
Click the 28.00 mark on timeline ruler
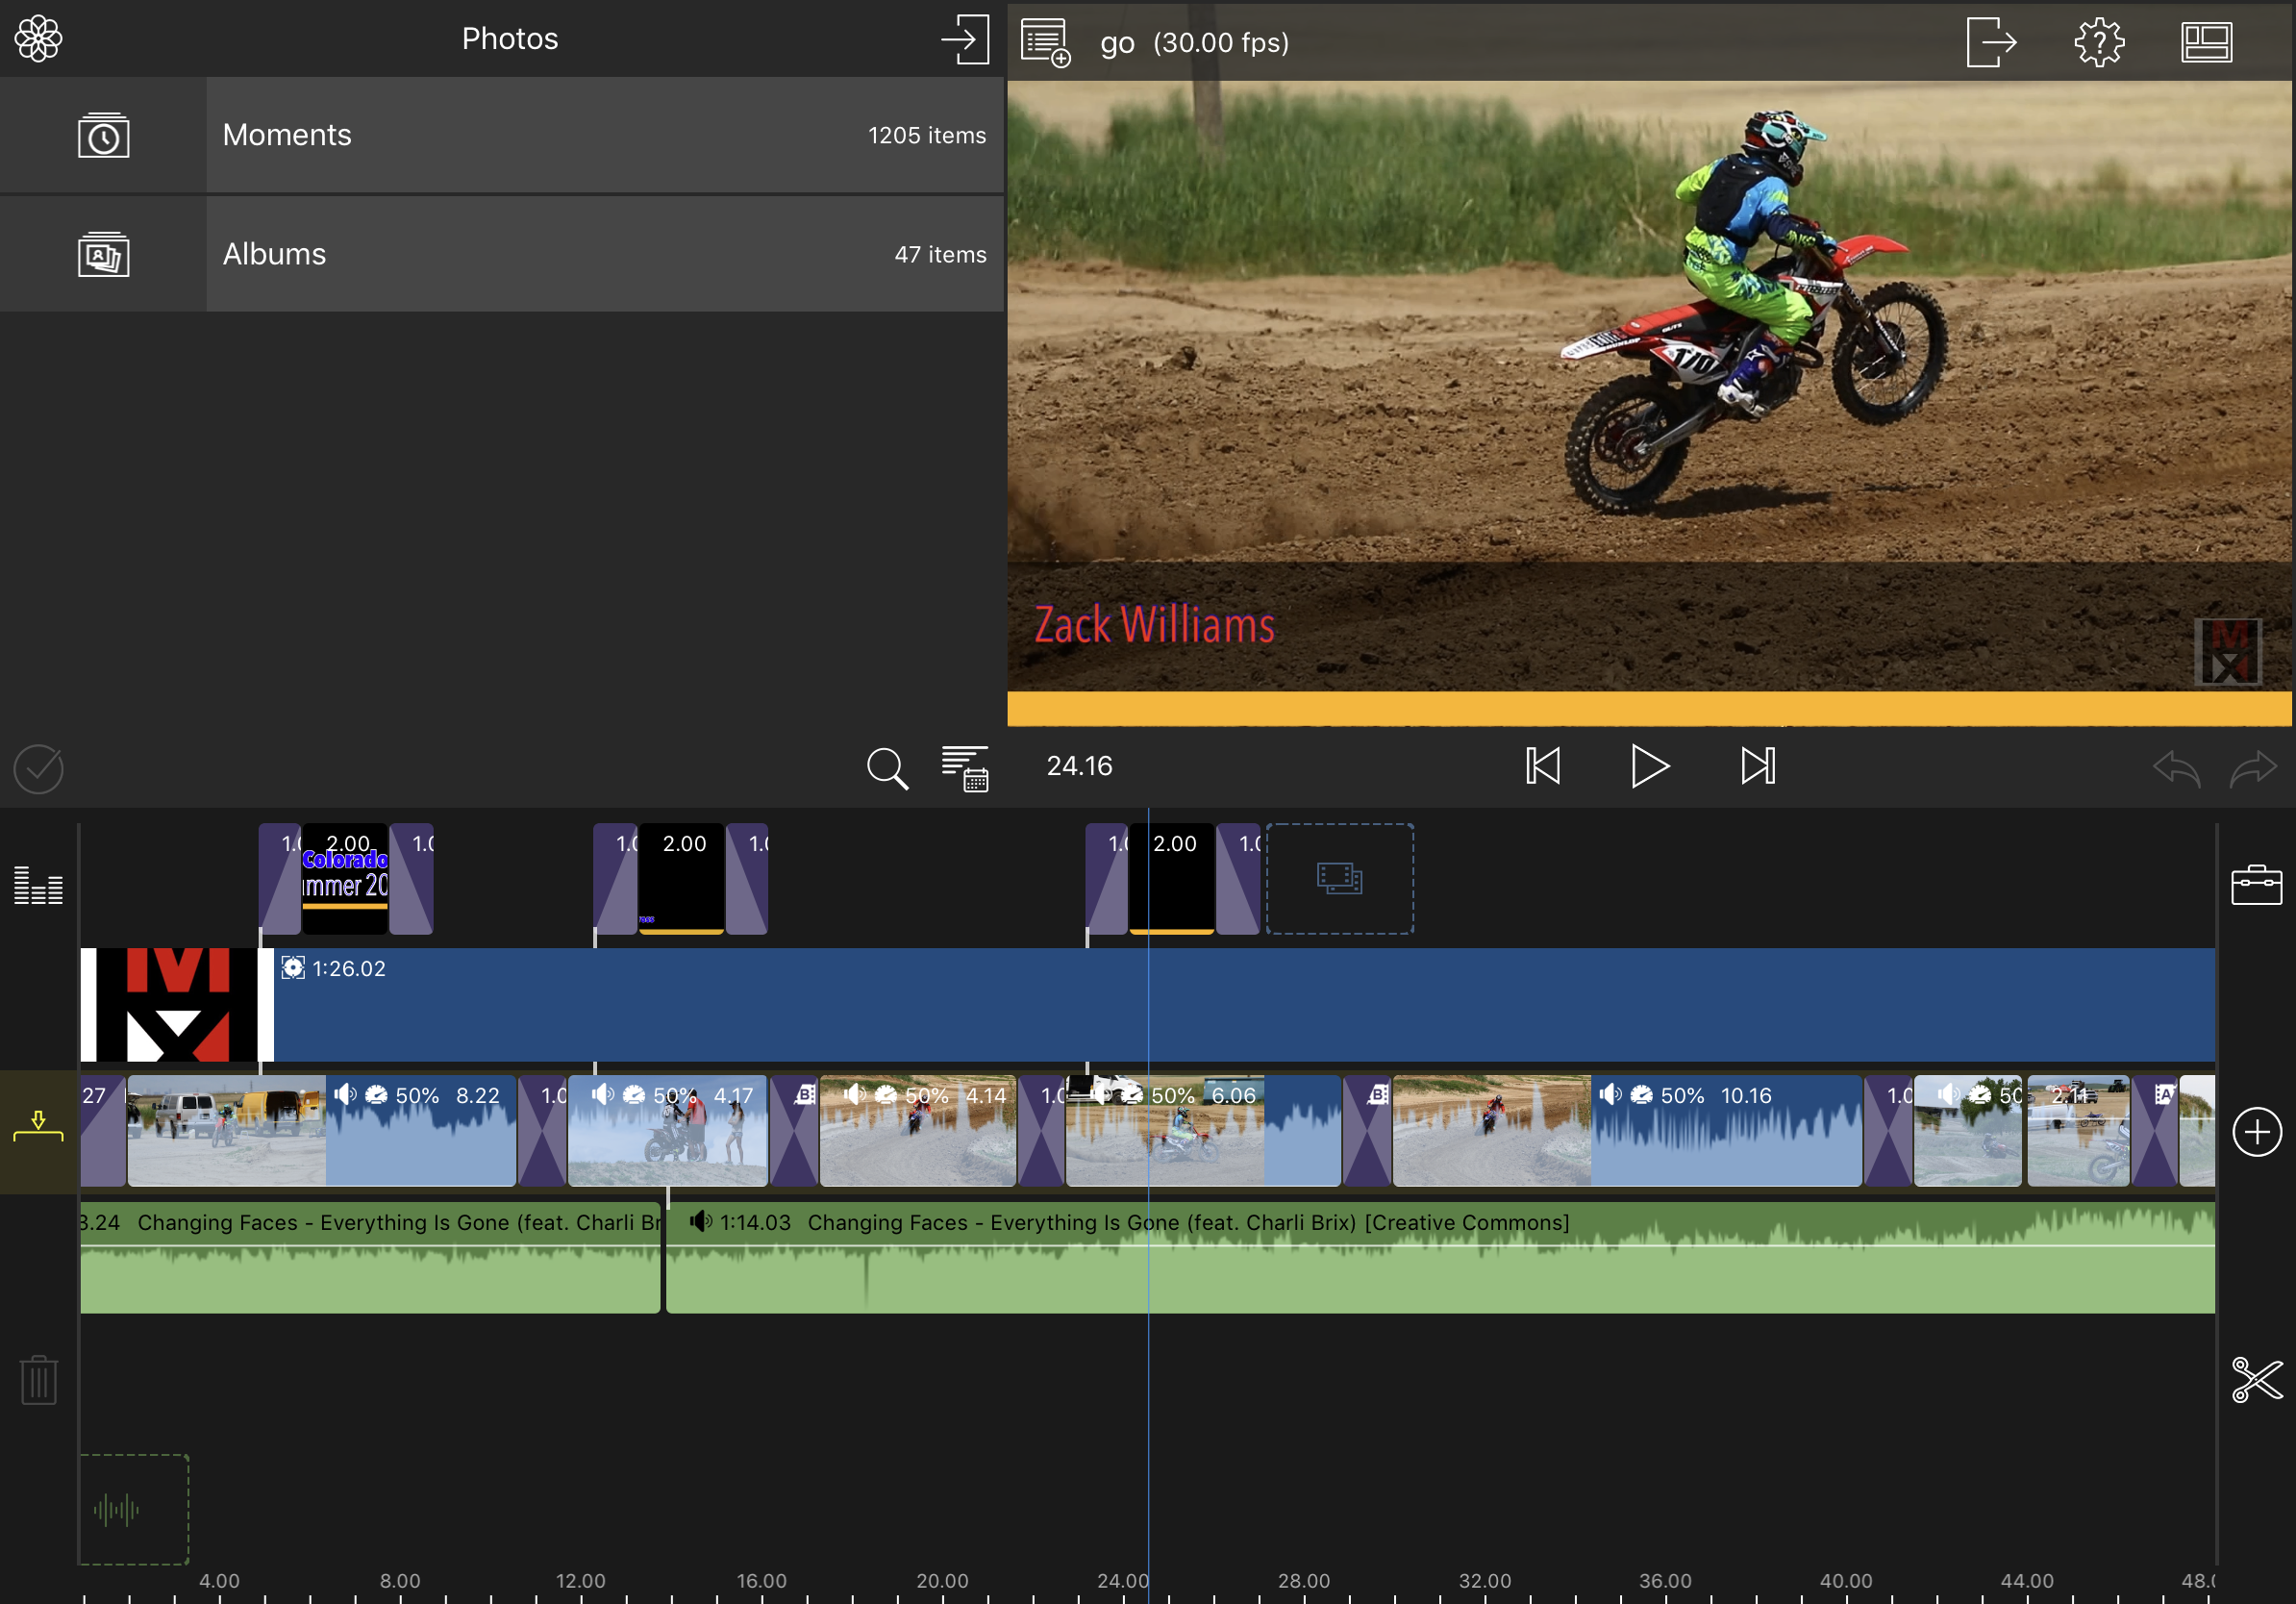point(1303,1583)
